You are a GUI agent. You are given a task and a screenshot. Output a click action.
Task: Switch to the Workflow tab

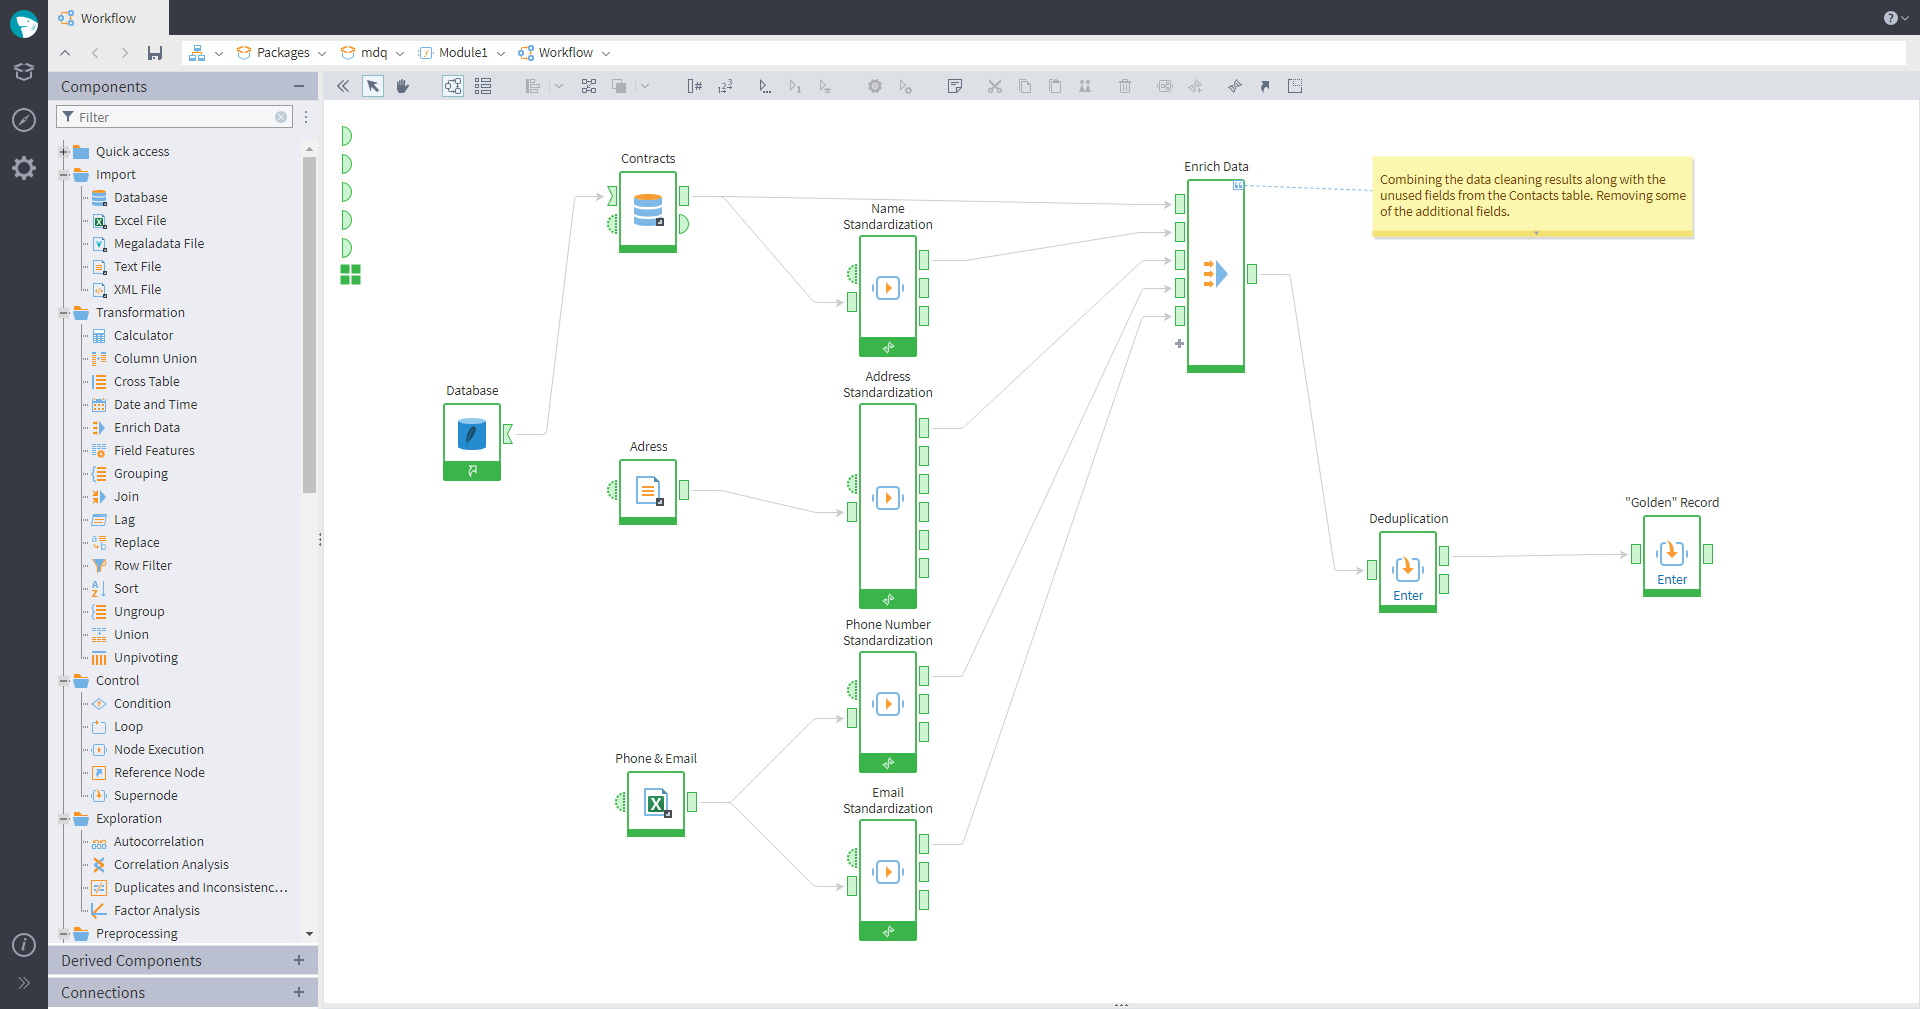[108, 18]
